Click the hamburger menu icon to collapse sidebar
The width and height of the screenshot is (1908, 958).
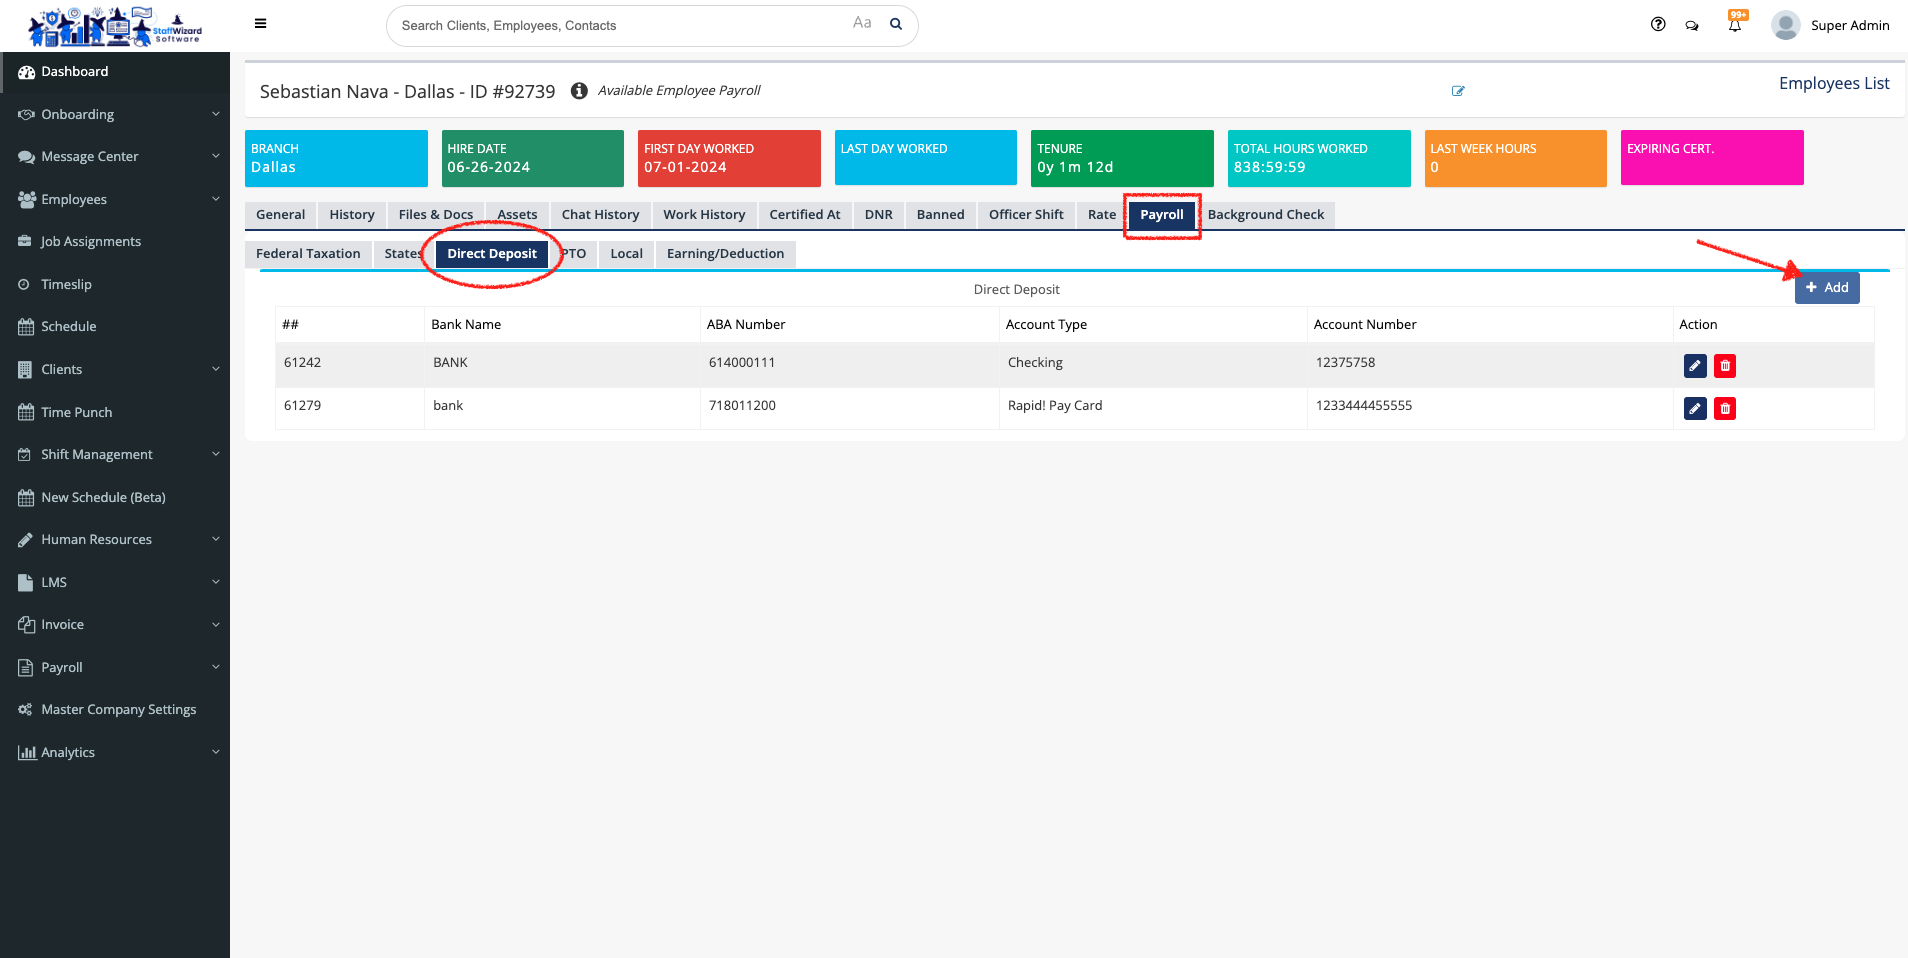(260, 24)
